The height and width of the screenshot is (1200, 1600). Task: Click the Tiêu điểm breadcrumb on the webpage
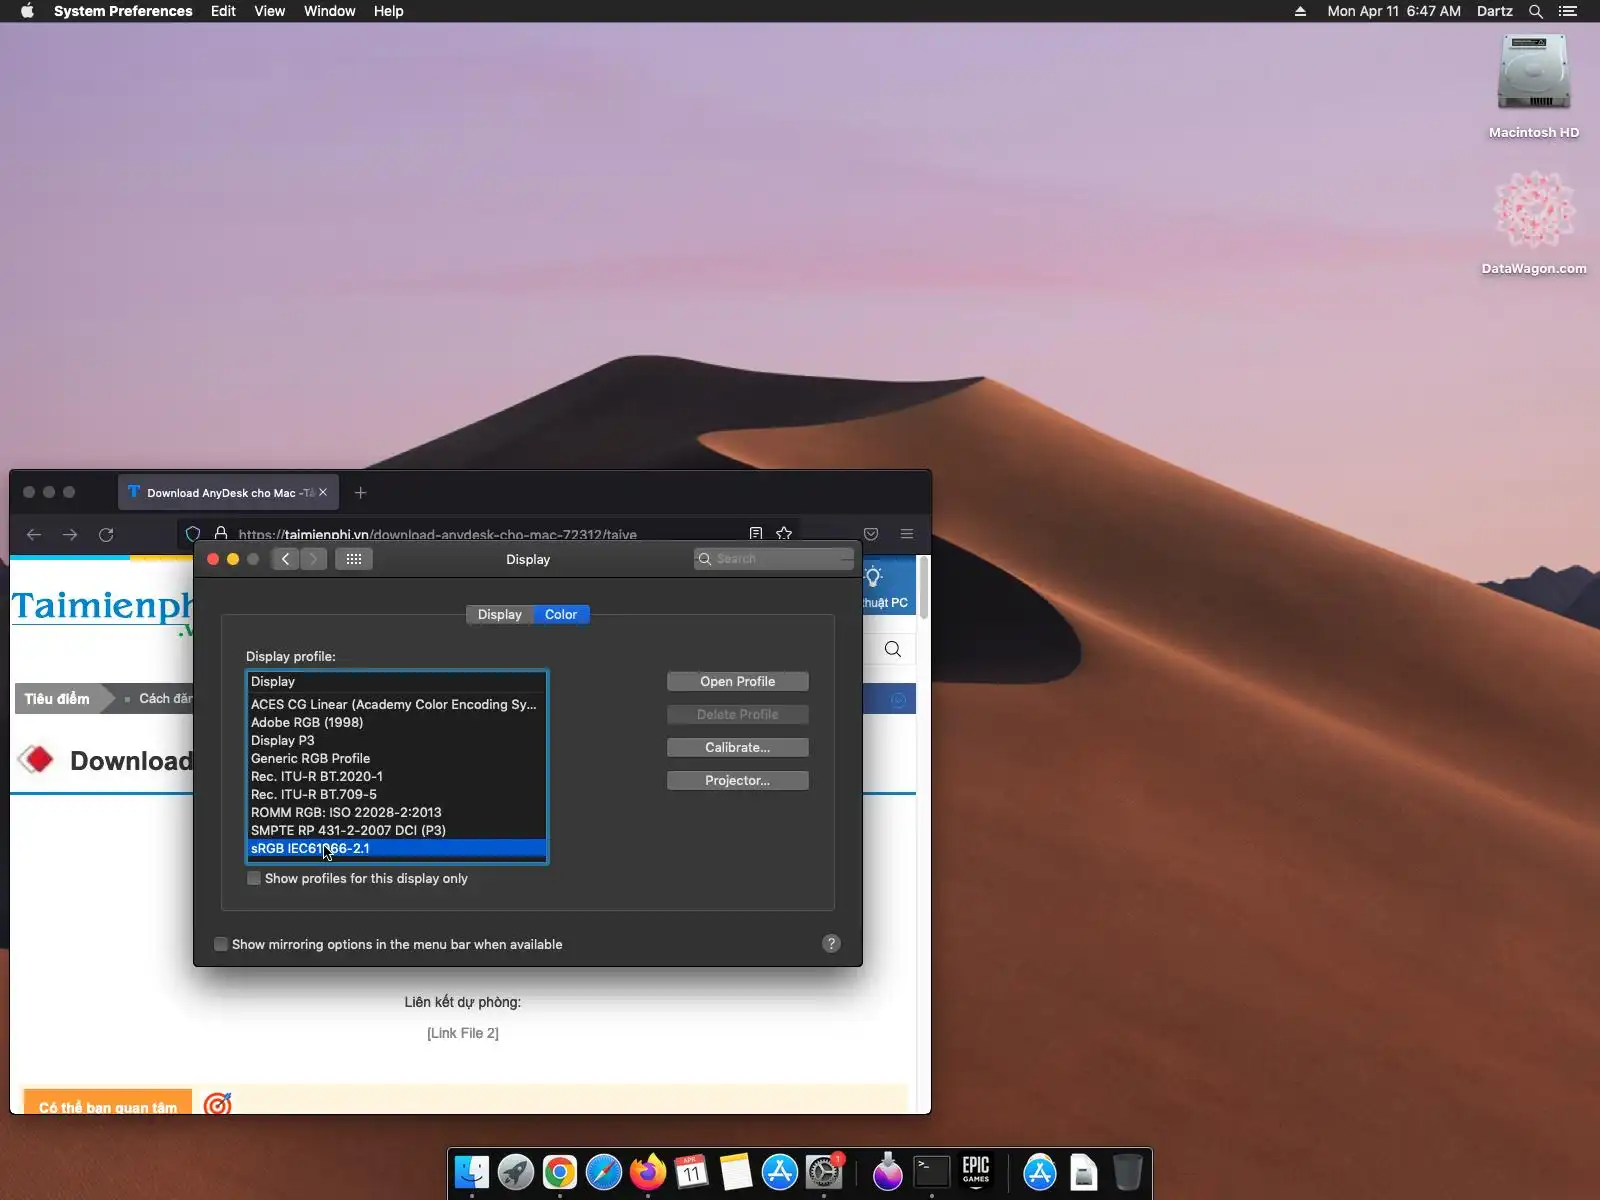57,699
